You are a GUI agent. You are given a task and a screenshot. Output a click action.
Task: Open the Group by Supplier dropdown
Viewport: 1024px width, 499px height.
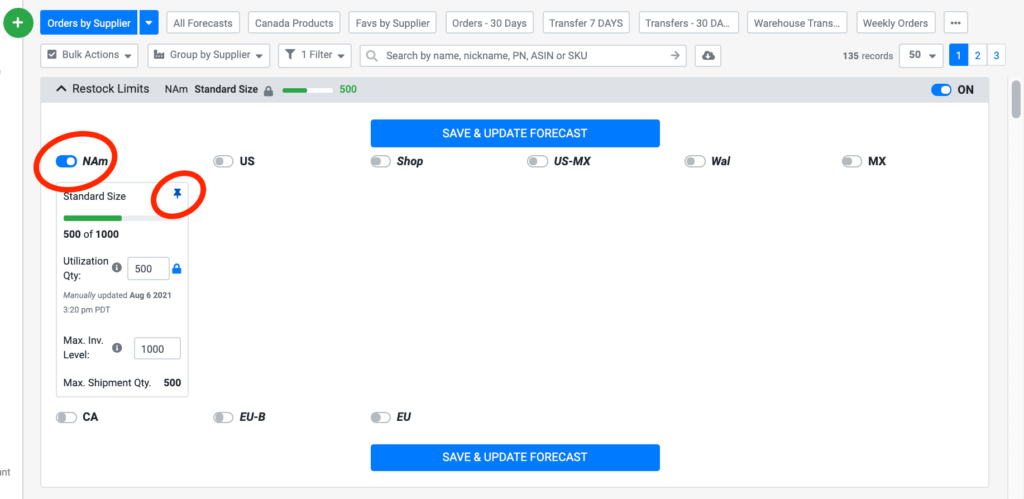(x=209, y=56)
